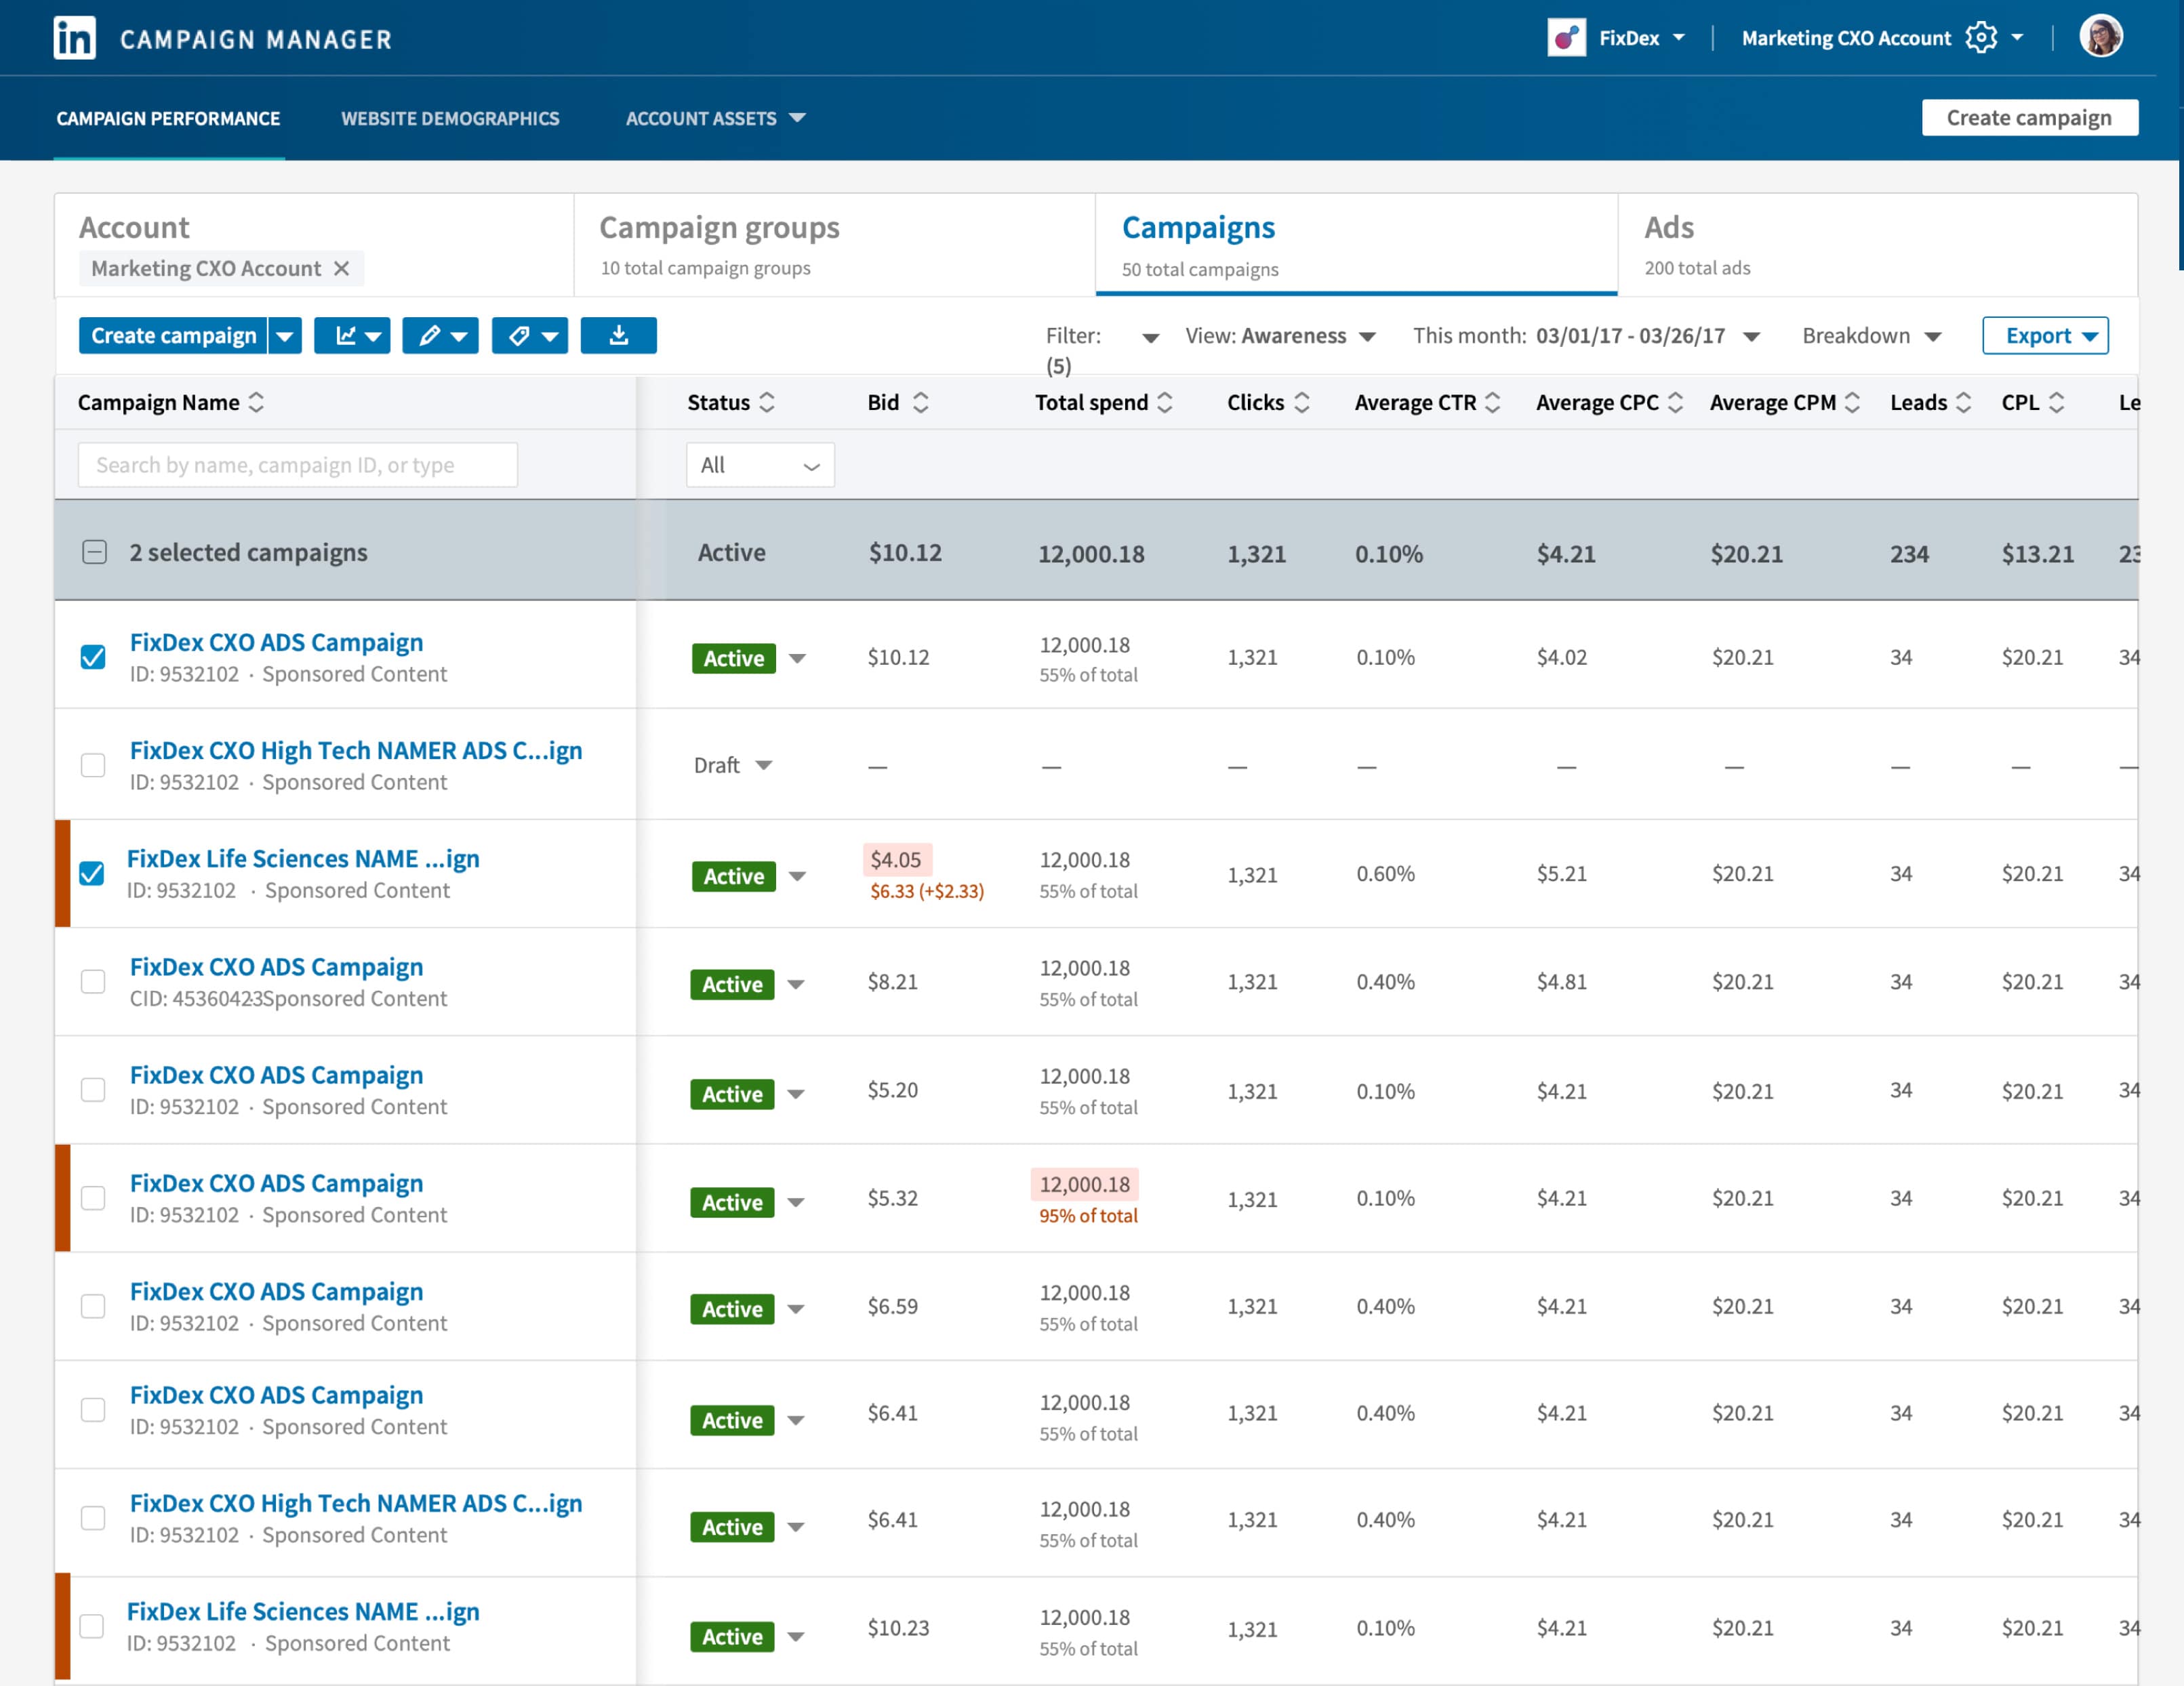2184x1686 pixels.
Task: Click the FixDex company logo icon
Action: [x=1566, y=38]
